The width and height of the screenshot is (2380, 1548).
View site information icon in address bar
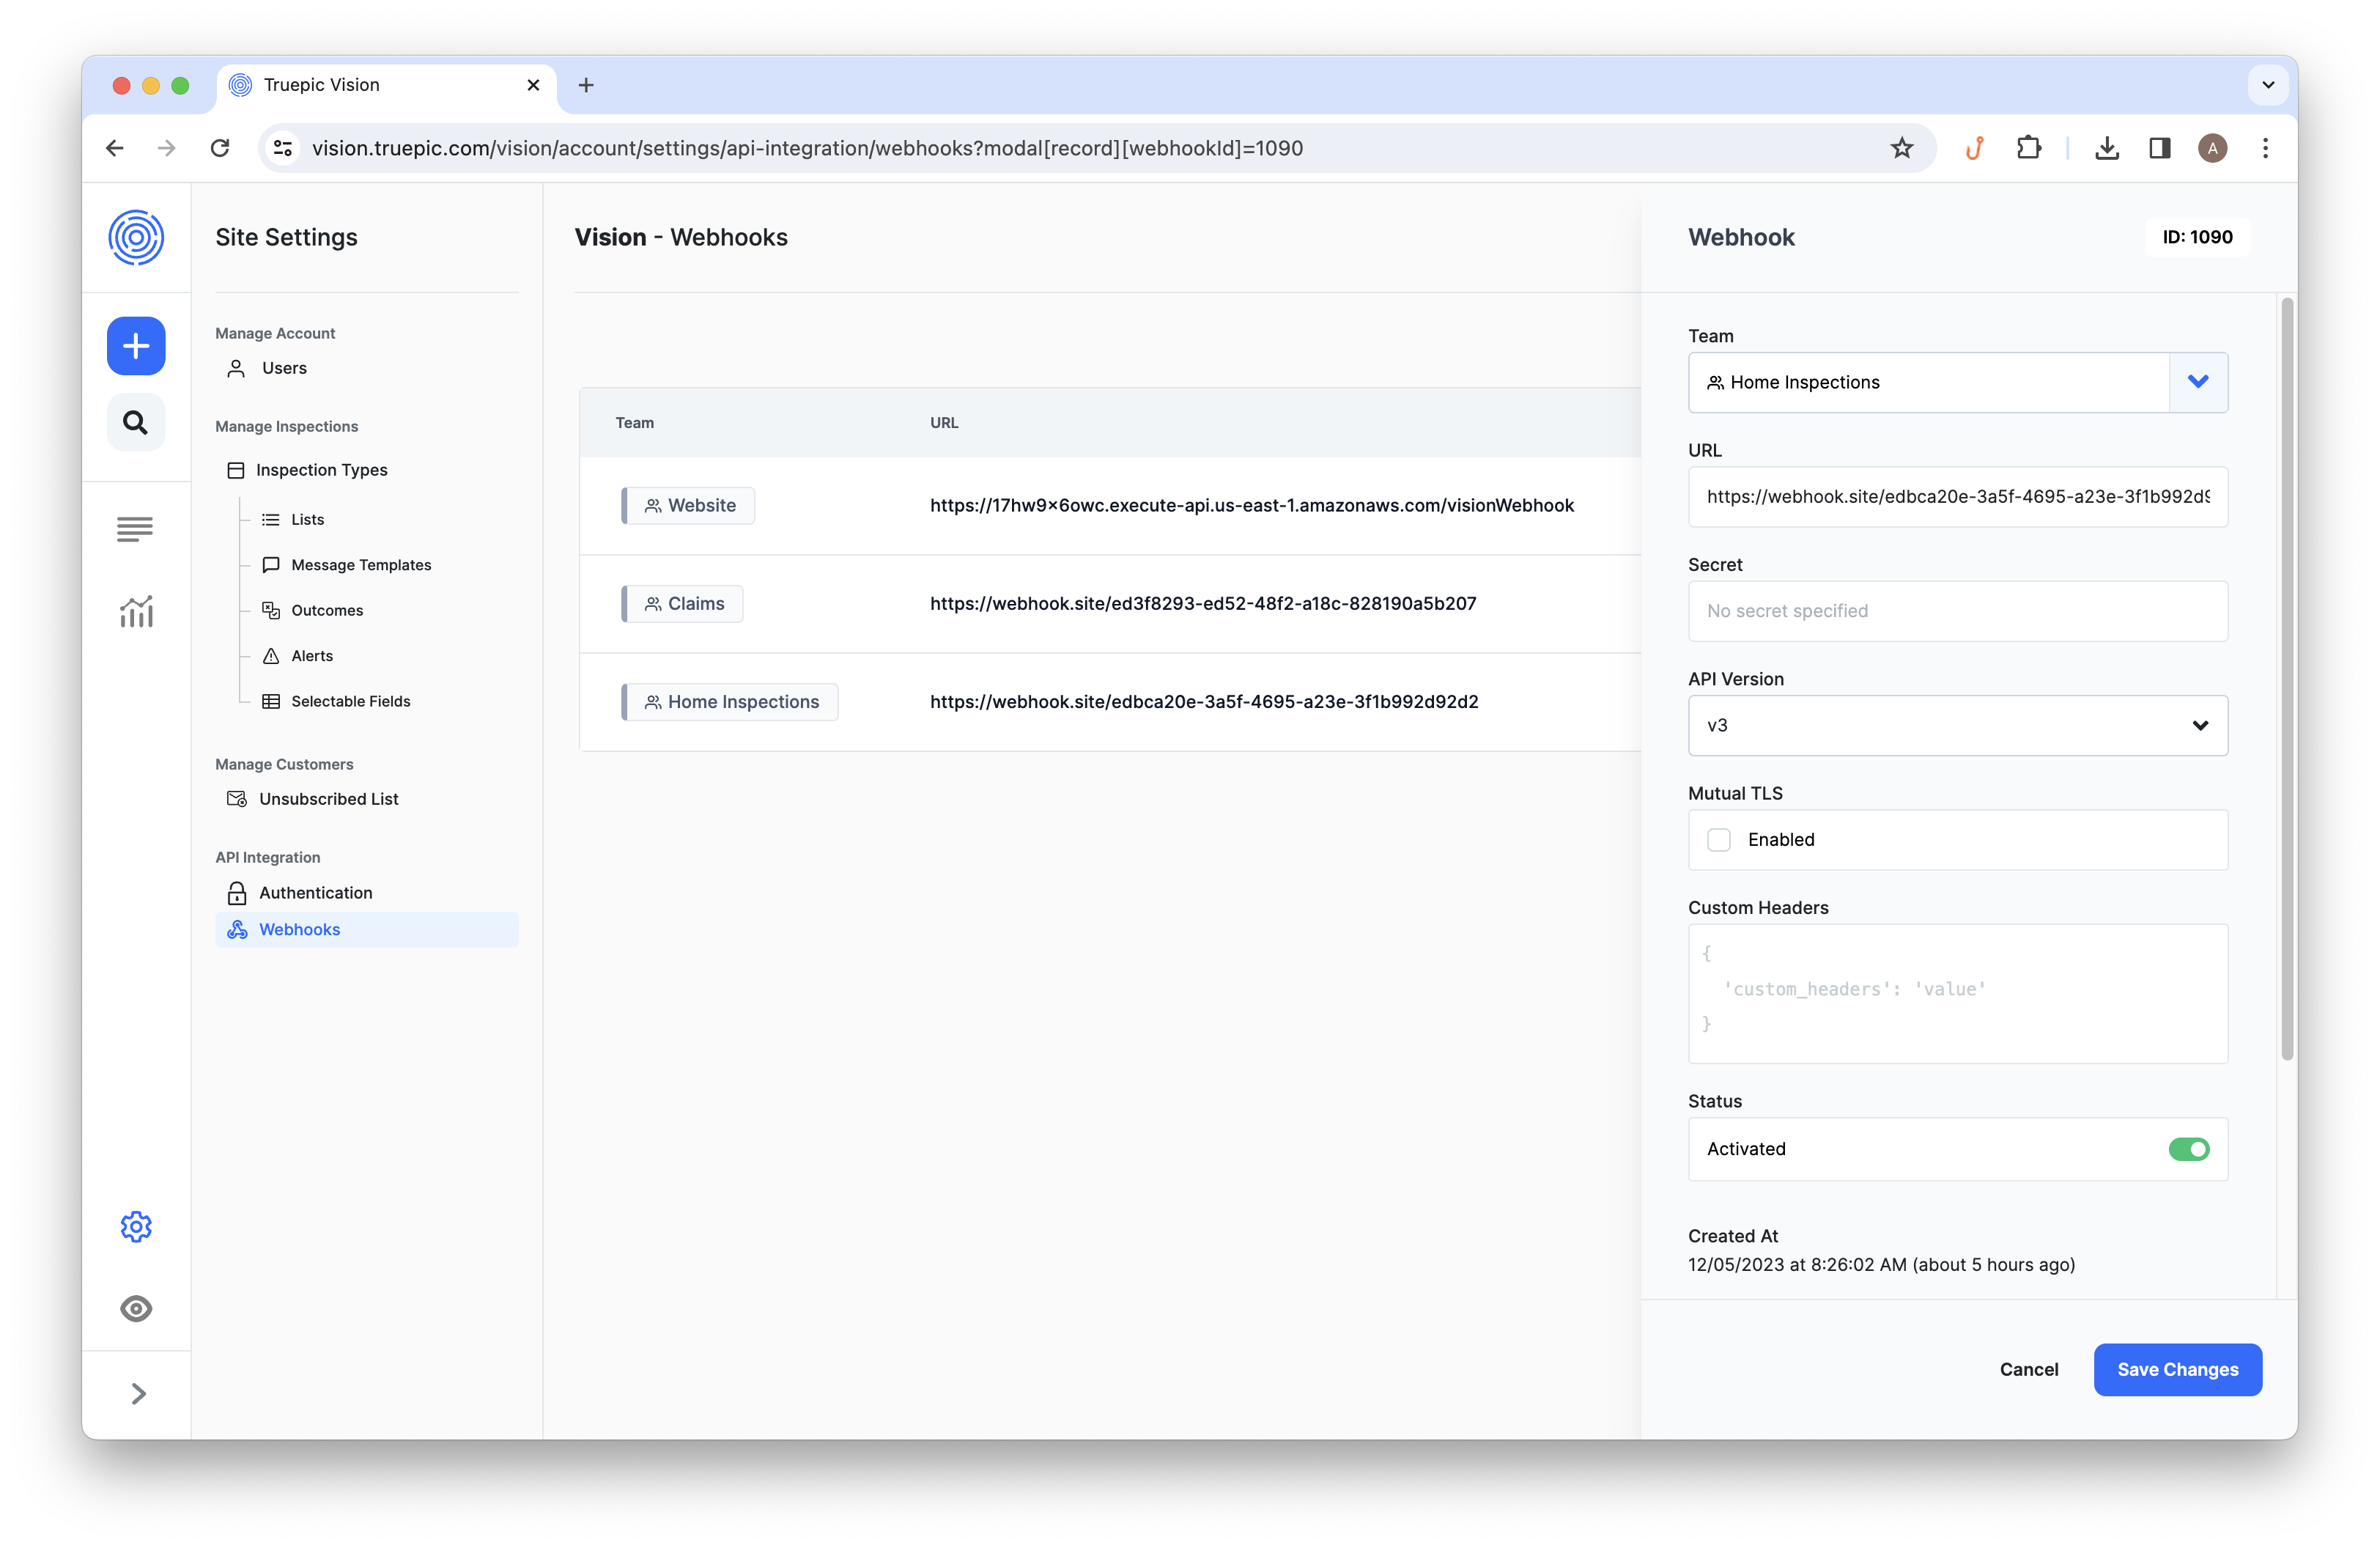(x=283, y=148)
